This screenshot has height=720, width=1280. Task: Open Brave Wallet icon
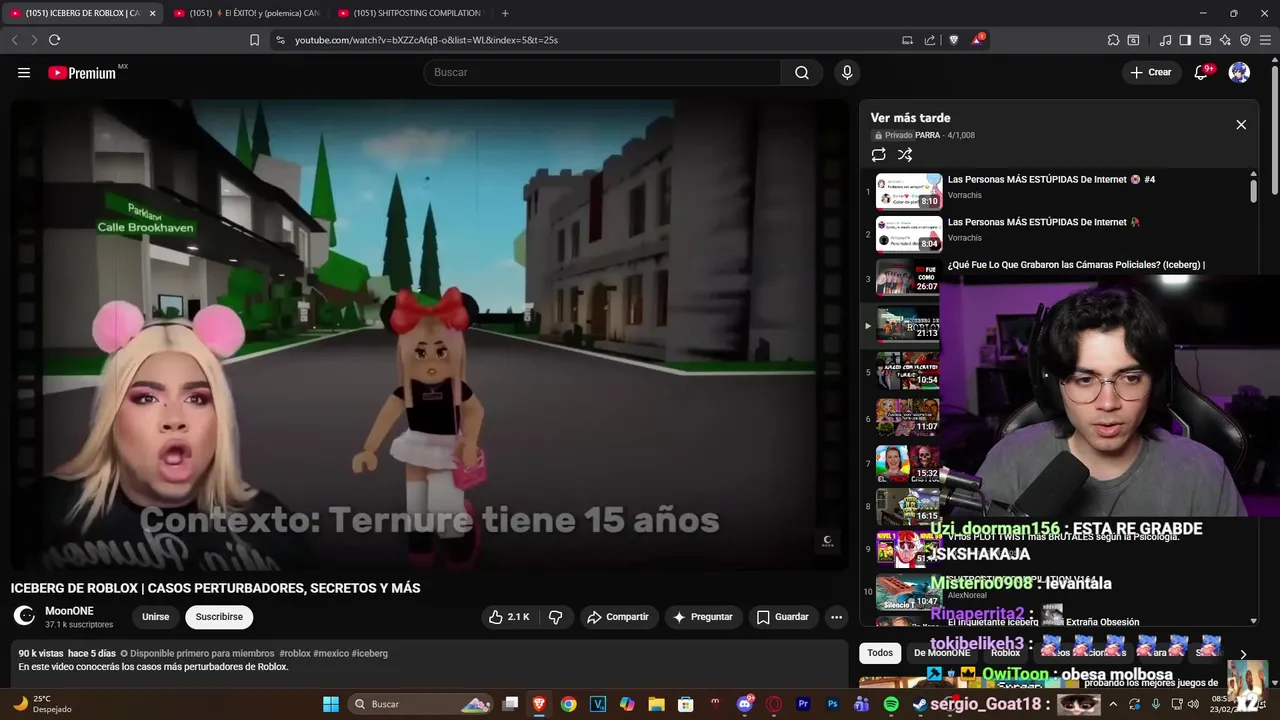pos(1205,40)
